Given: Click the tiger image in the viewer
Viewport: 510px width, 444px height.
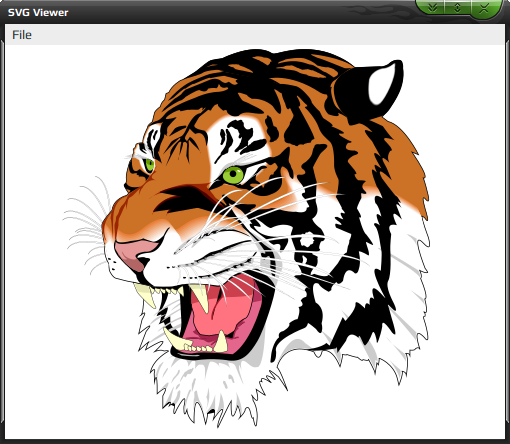Looking at the screenshot, I should 247,238.
